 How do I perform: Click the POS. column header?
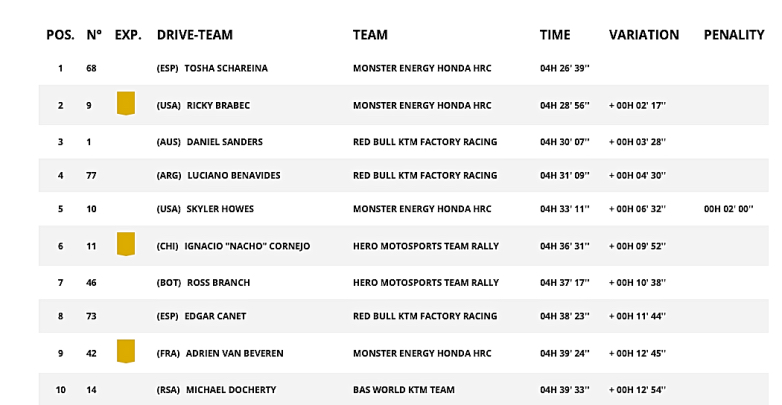[60, 35]
